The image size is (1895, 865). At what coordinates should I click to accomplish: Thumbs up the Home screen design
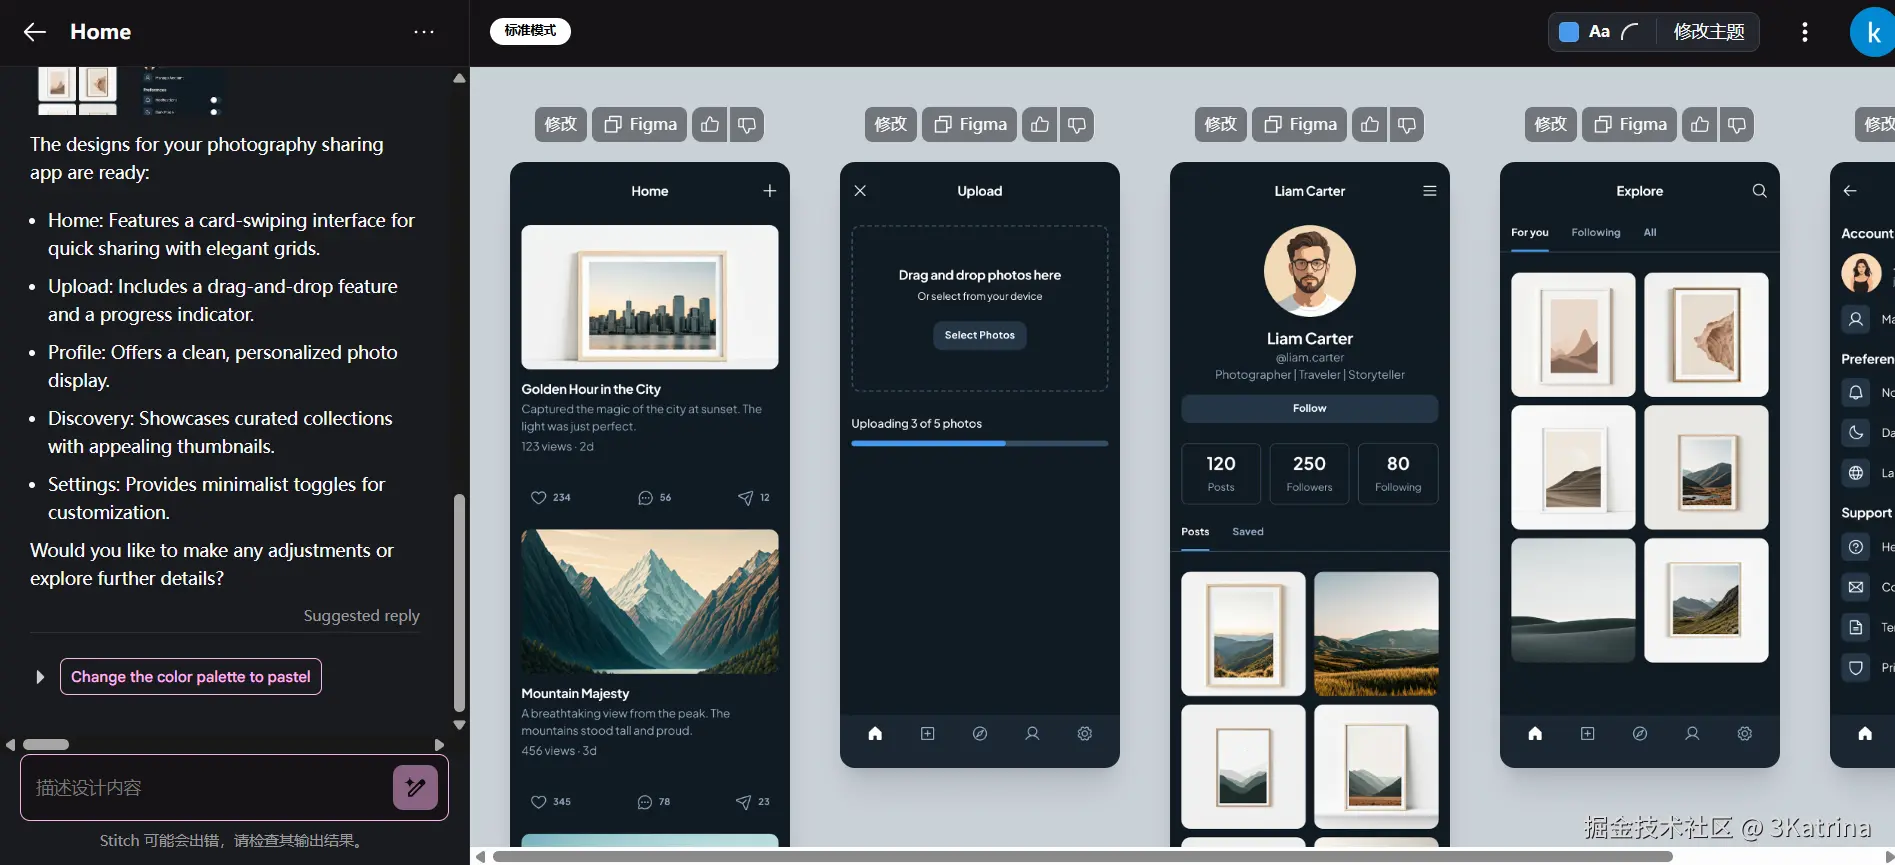click(710, 124)
